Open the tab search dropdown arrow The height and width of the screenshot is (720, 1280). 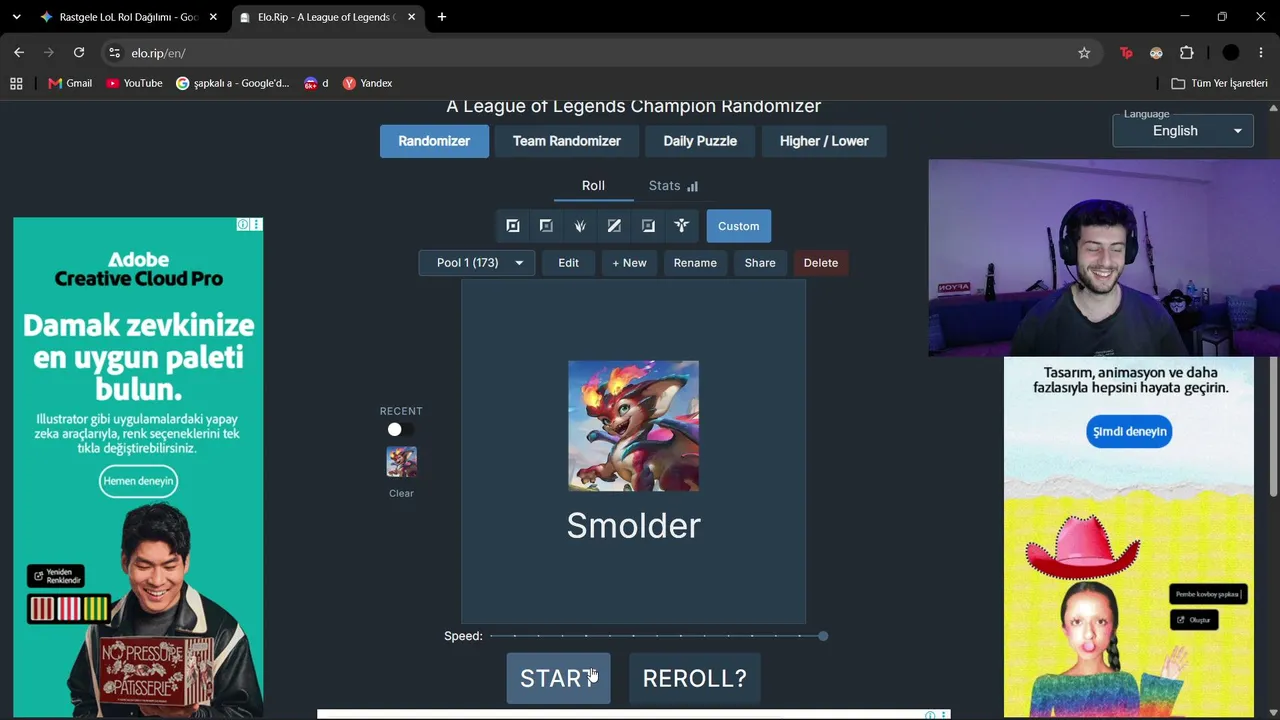(x=16, y=17)
